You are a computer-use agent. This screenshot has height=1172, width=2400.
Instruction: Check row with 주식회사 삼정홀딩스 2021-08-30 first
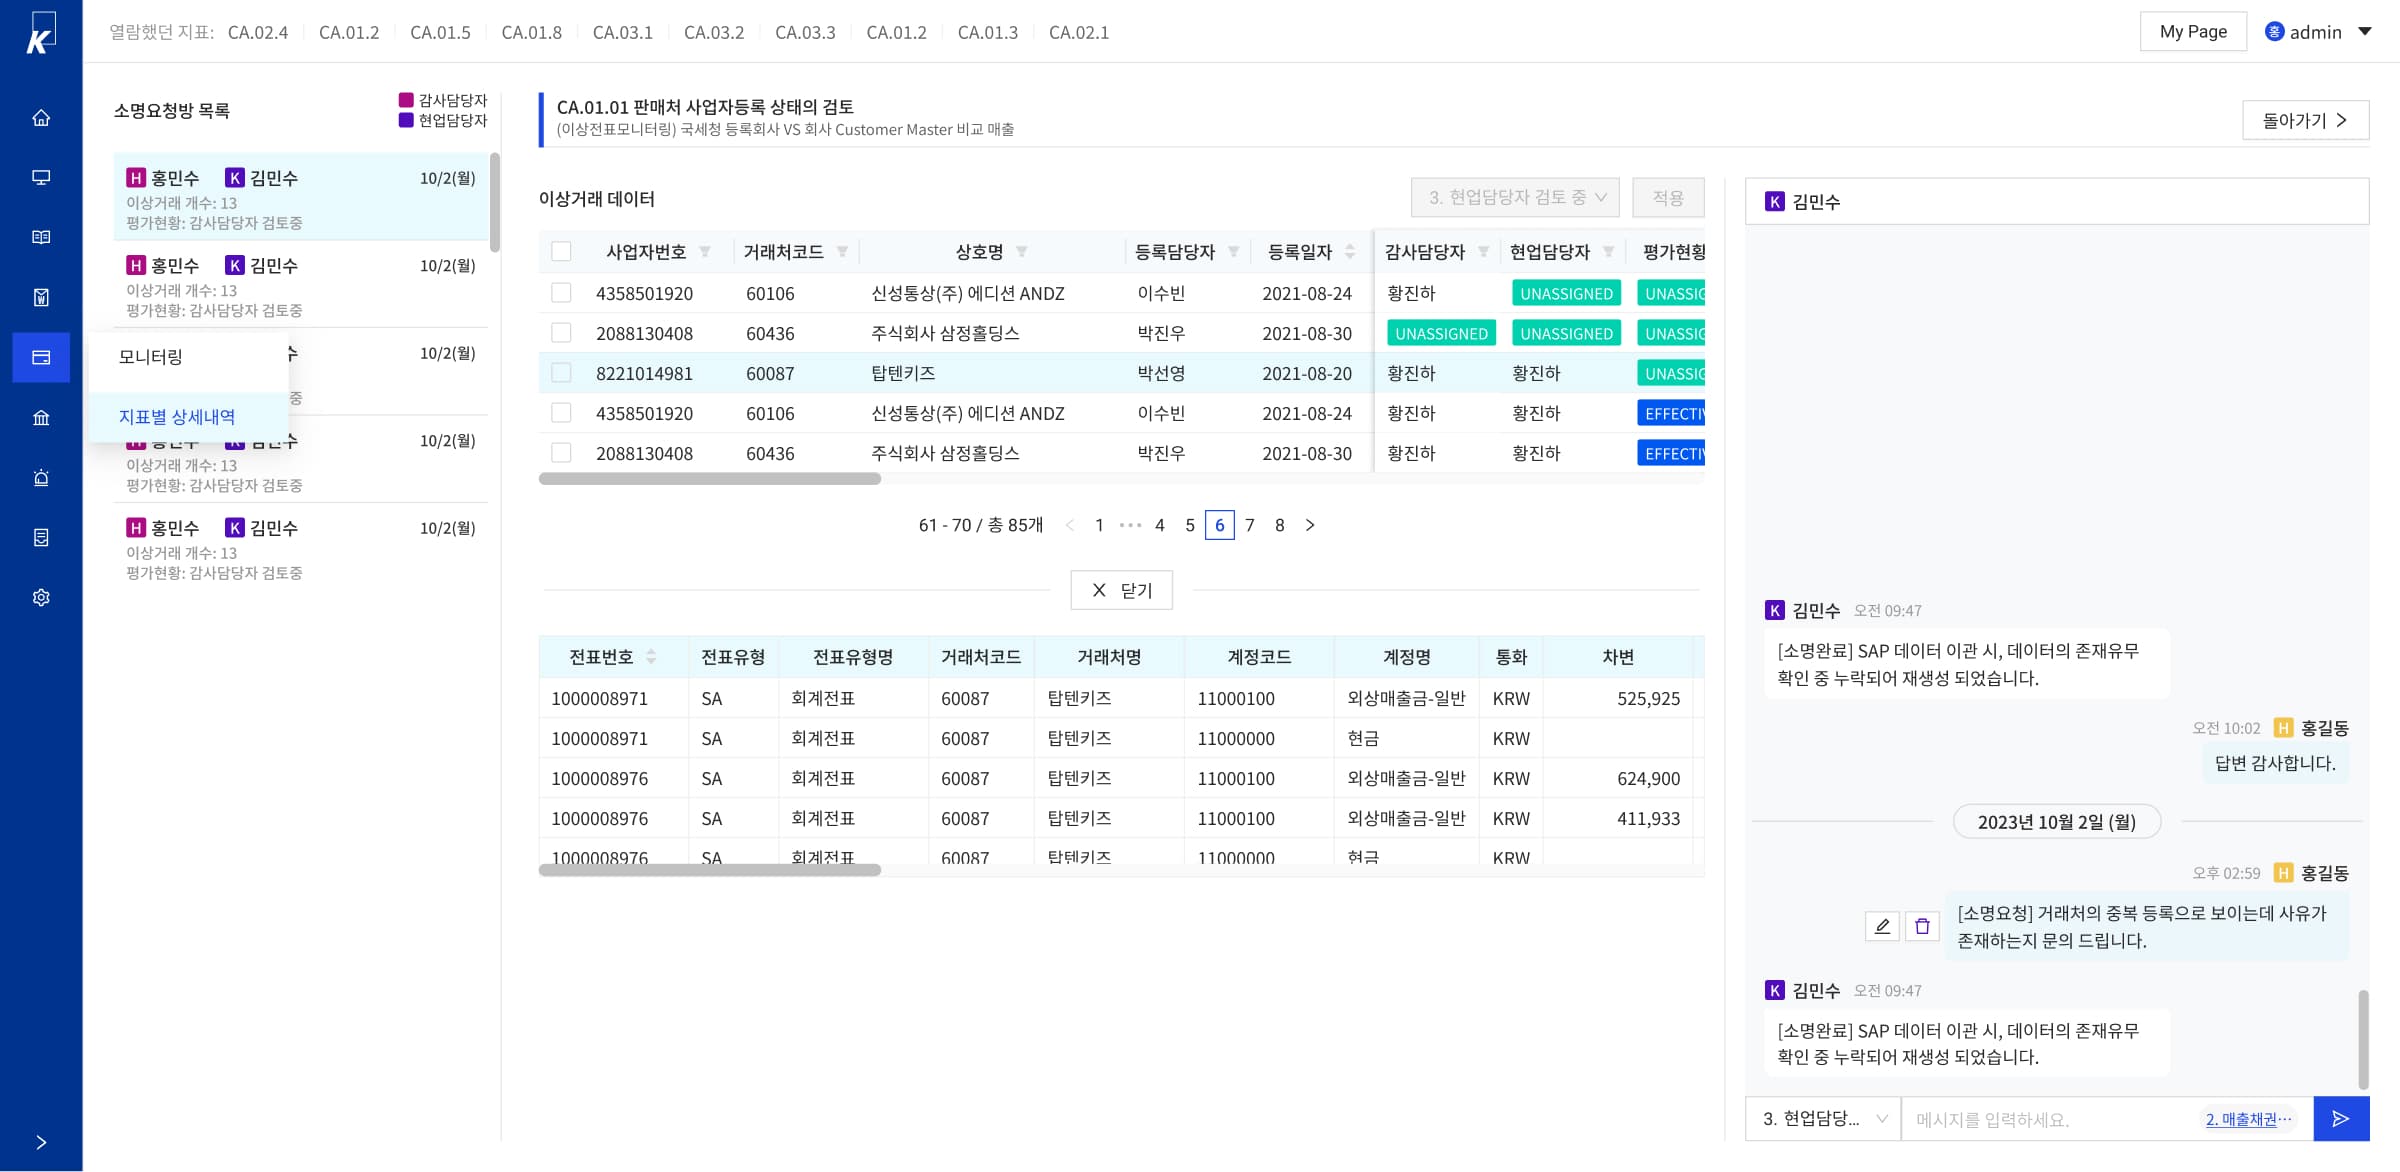(x=561, y=333)
